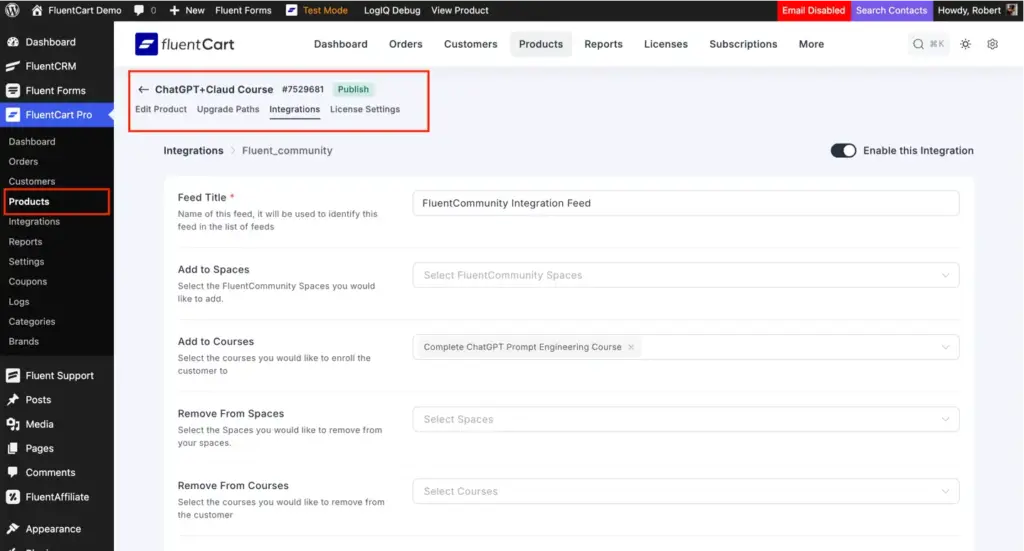Click the Search Contacts button
1024x551 pixels.
coord(891,10)
